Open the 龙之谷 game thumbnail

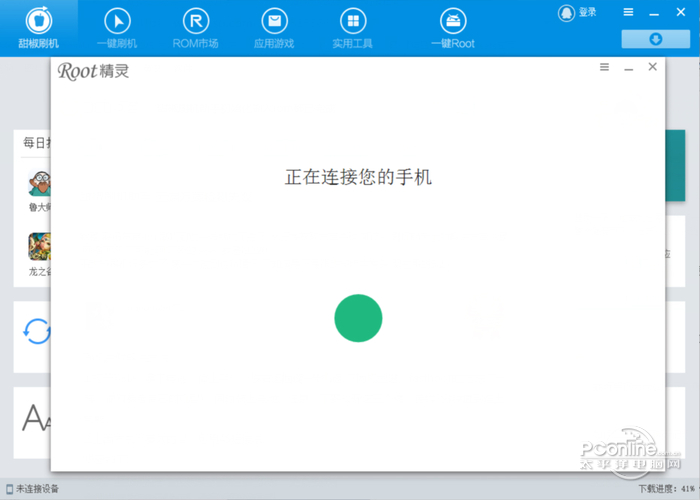coord(40,249)
